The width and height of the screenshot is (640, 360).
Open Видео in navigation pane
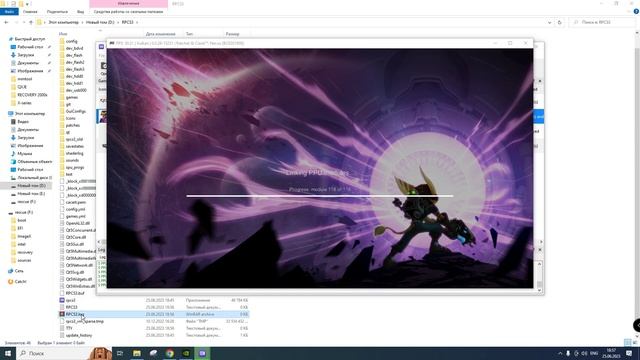coord(23,122)
